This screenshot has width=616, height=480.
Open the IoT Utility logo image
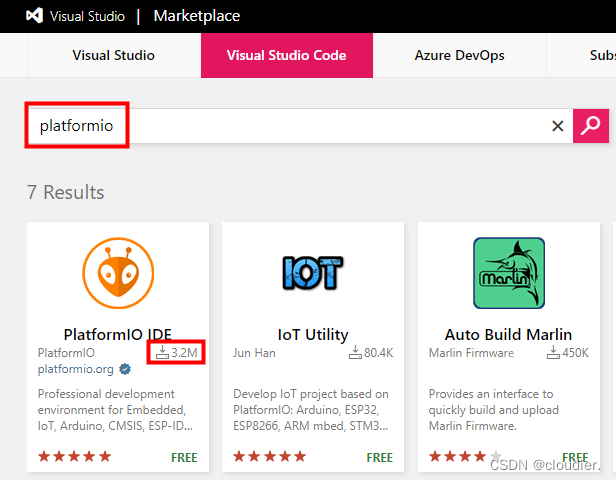click(x=313, y=273)
